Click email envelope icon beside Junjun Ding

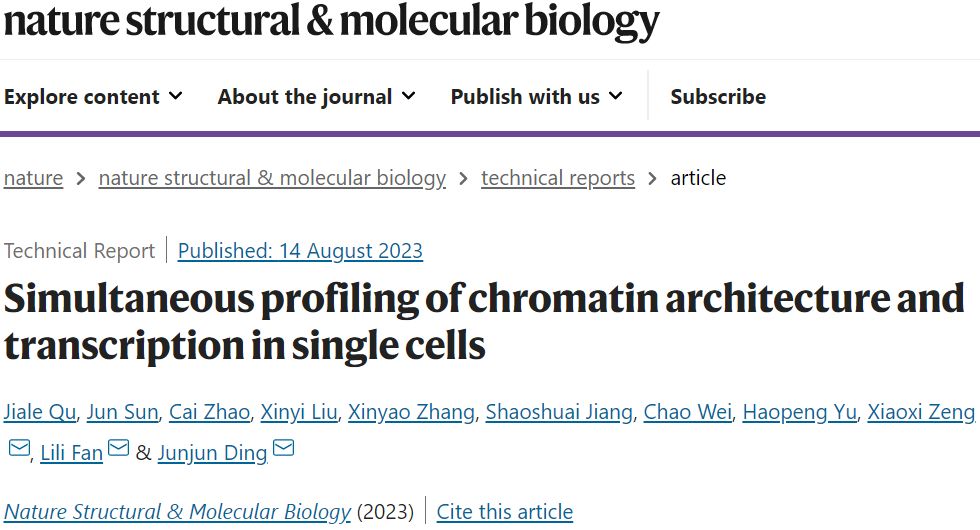coord(283,448)
